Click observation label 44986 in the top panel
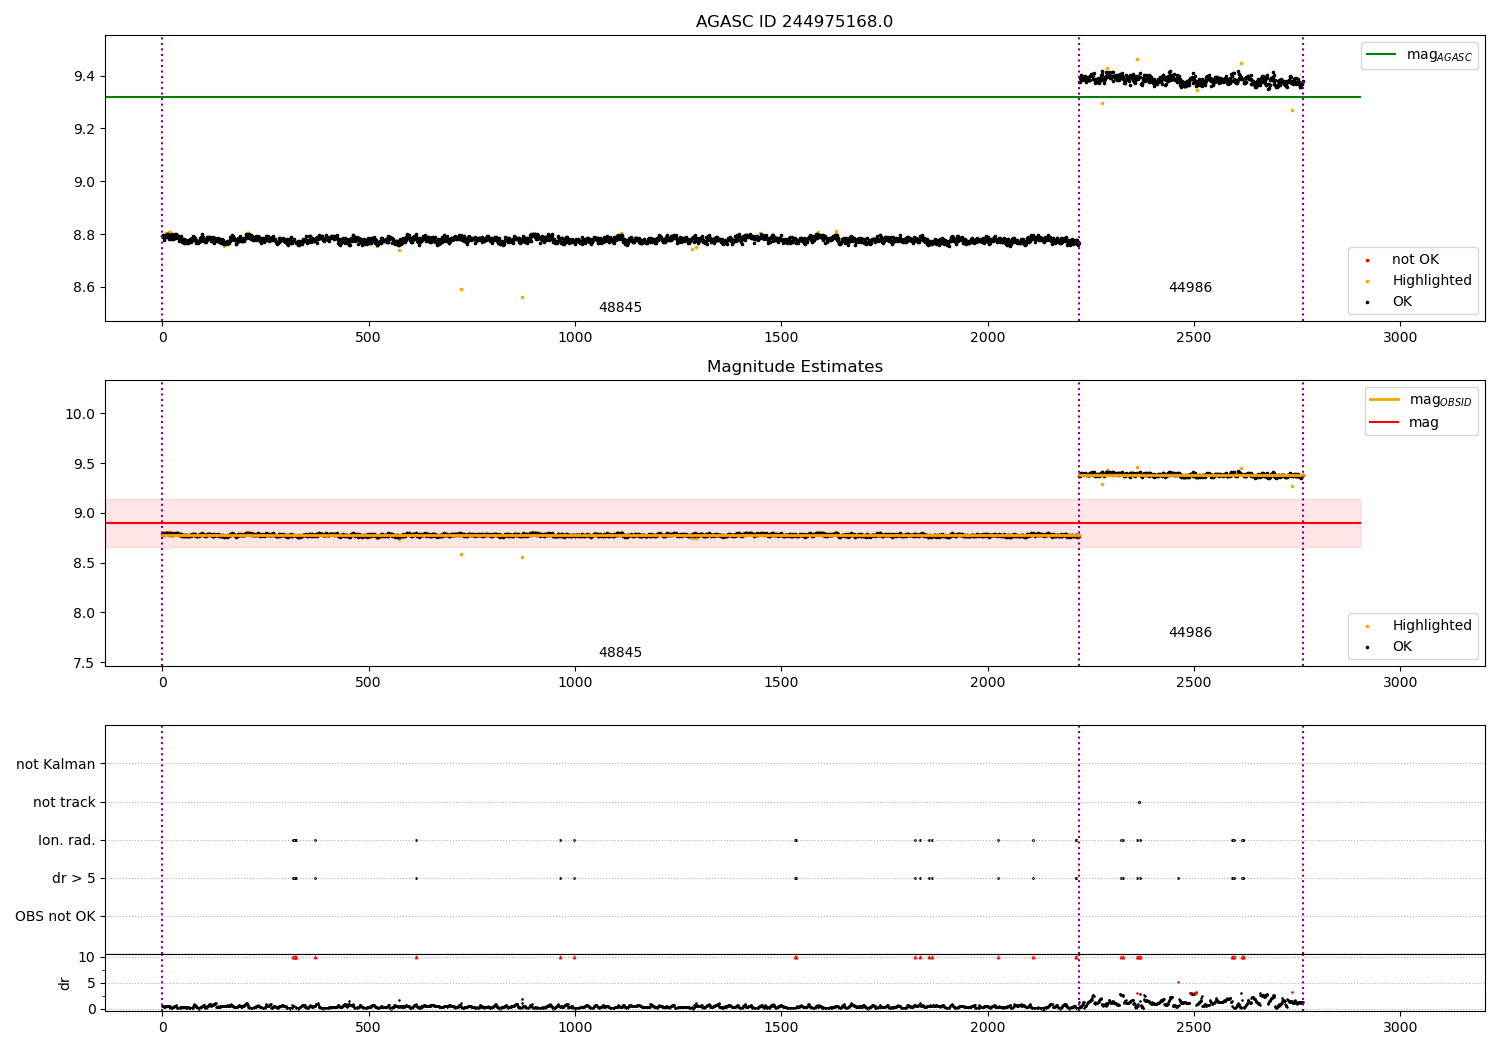 (1190, 288)
